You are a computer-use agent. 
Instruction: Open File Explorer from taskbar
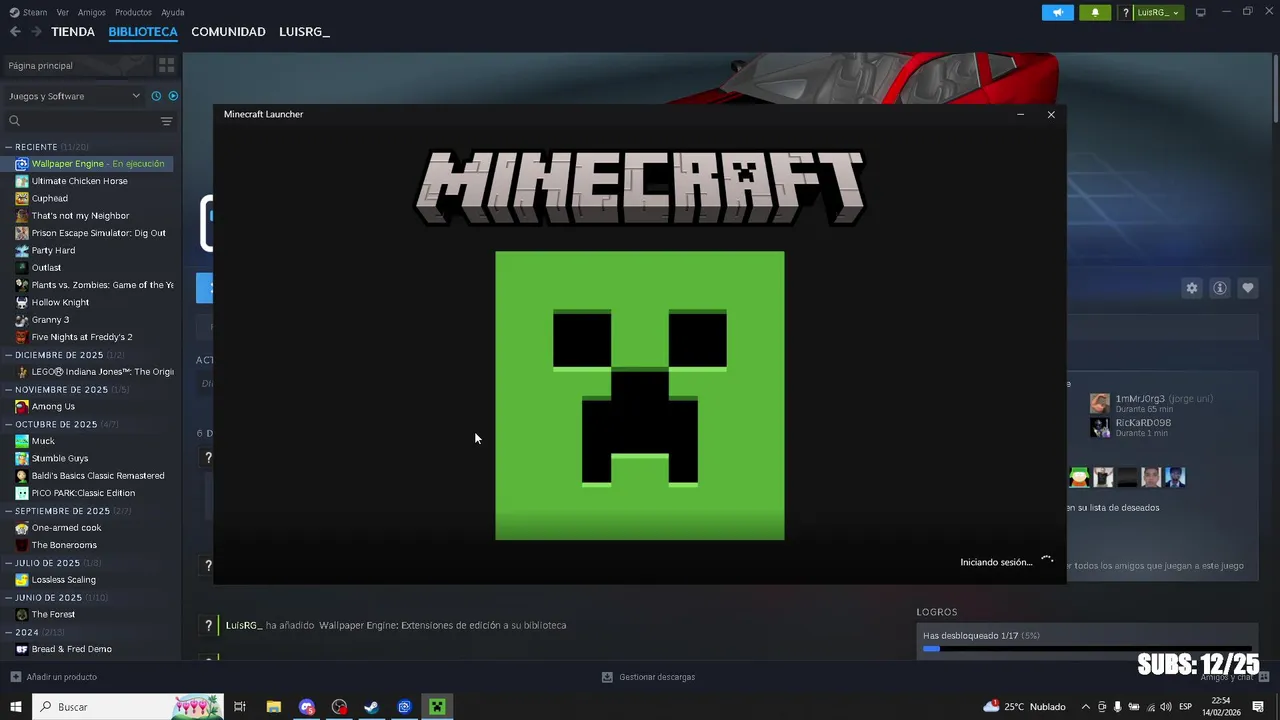pyautogui.click(x=273, y=707)
